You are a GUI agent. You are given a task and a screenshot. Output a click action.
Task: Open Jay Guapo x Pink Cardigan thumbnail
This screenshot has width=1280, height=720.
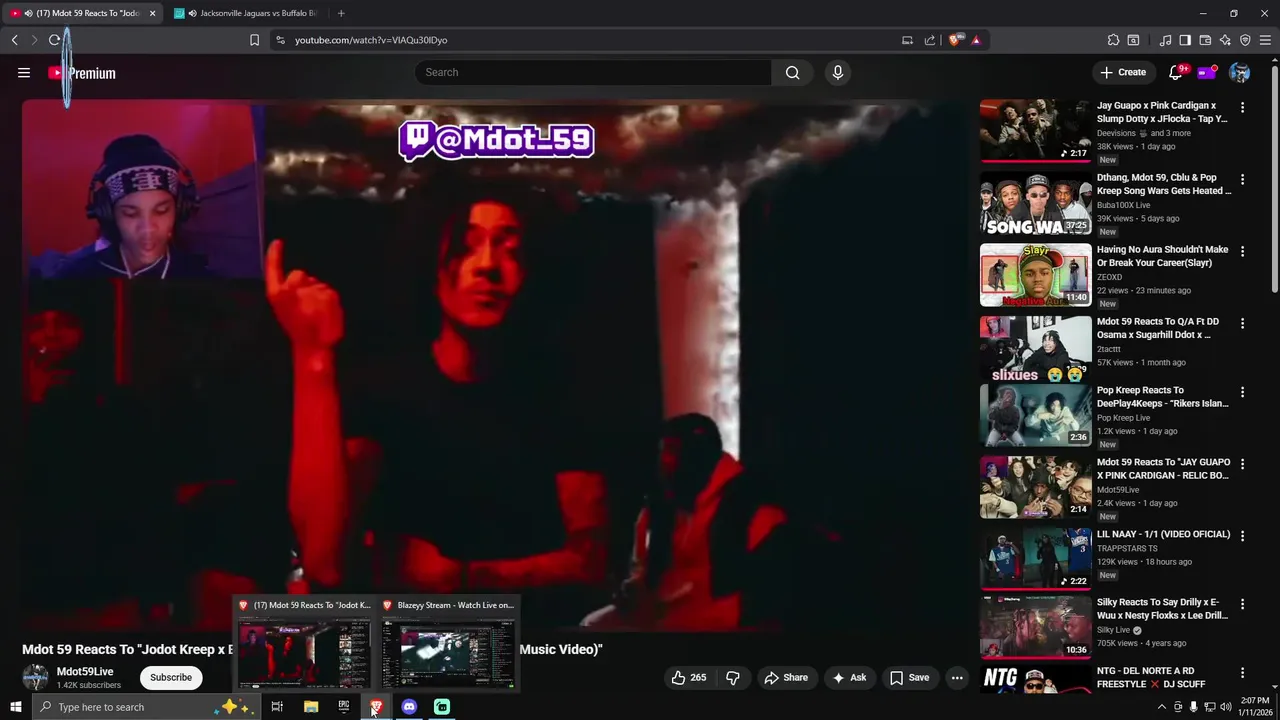point(1035,130)
